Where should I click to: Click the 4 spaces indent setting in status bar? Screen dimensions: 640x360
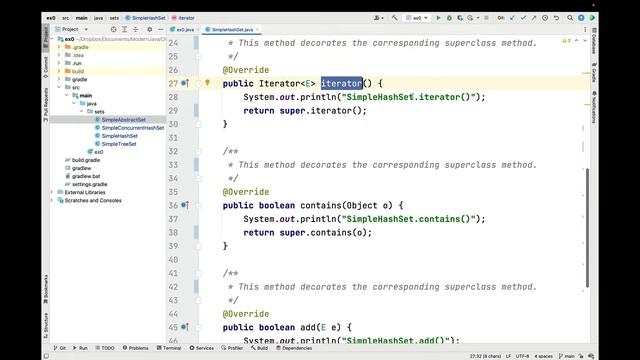[x=543, y=356]
